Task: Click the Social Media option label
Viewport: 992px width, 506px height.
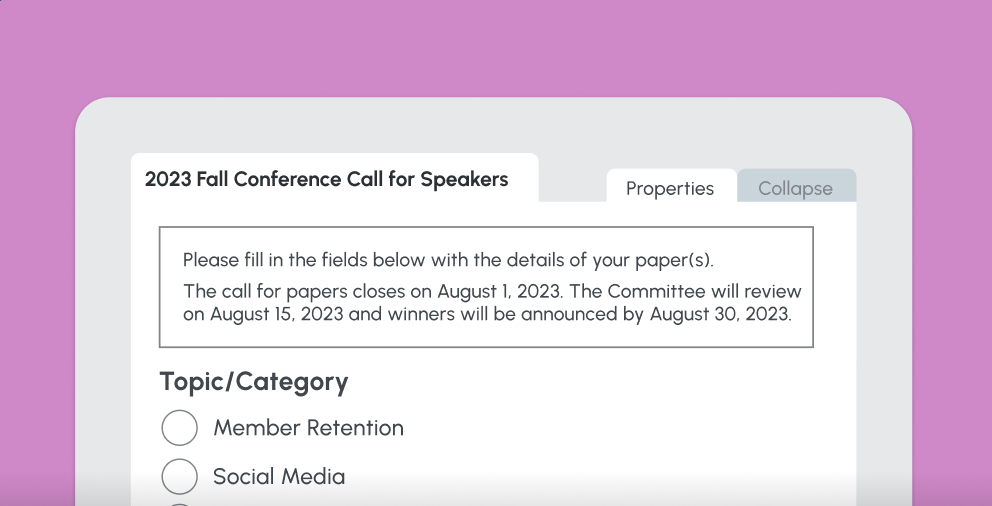Action: click(x=279, y=477)
